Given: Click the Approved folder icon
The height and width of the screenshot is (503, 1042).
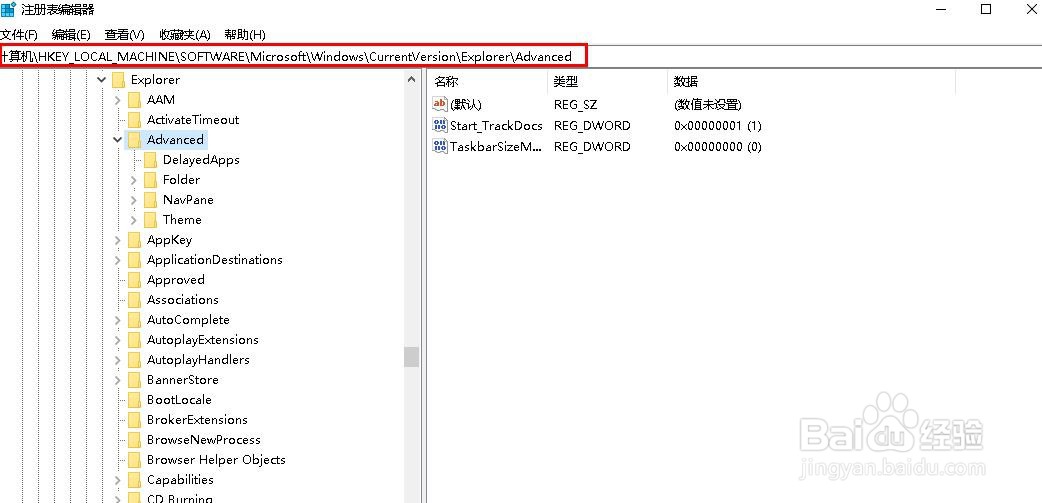Looking at the screenshot, I should pyautogui.click(x=135, y=280).
